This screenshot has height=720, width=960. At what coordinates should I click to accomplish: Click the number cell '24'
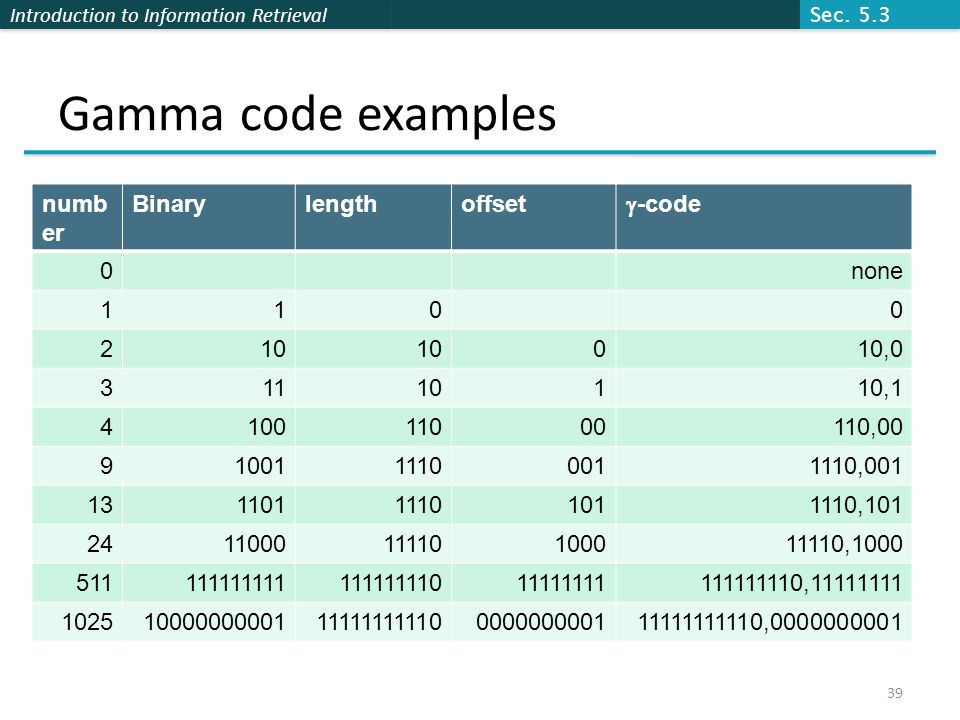pos(77,544)
